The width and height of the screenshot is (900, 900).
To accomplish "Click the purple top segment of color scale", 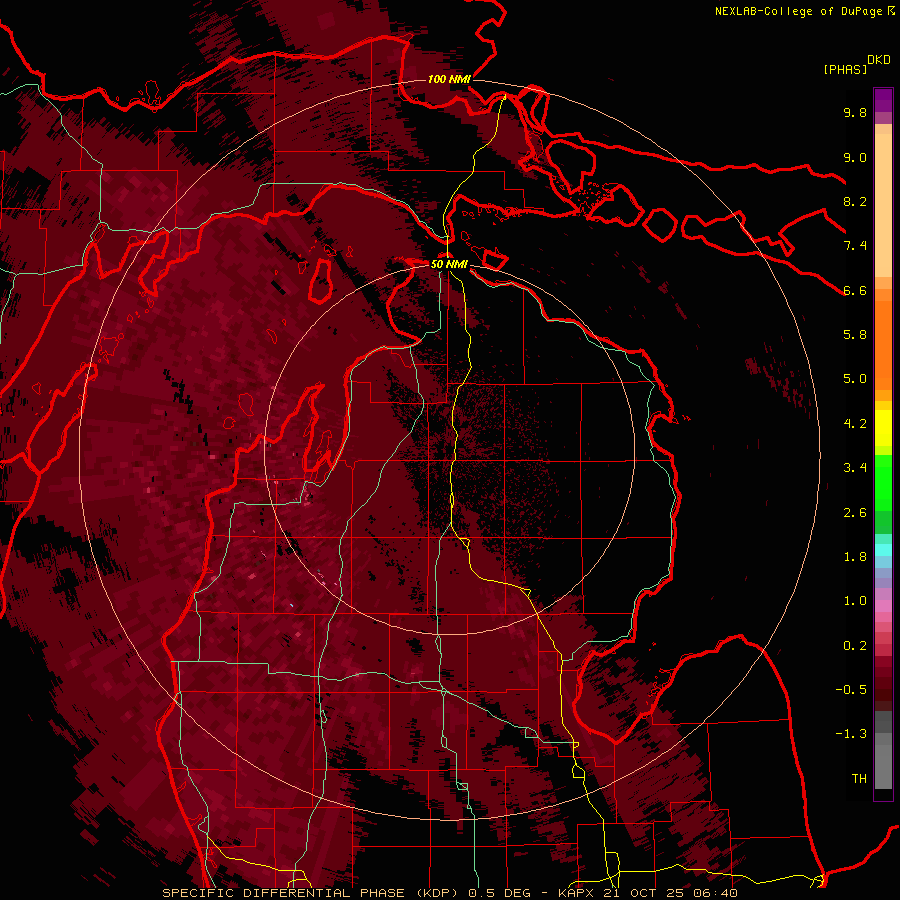I will 883,100.
